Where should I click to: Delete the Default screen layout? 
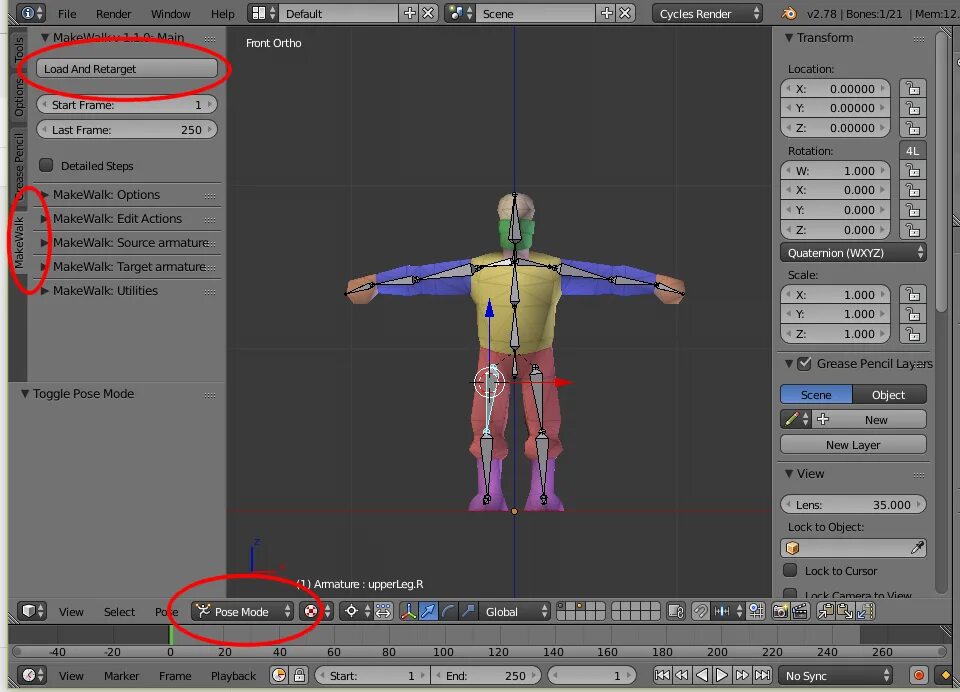pos(429,13)
